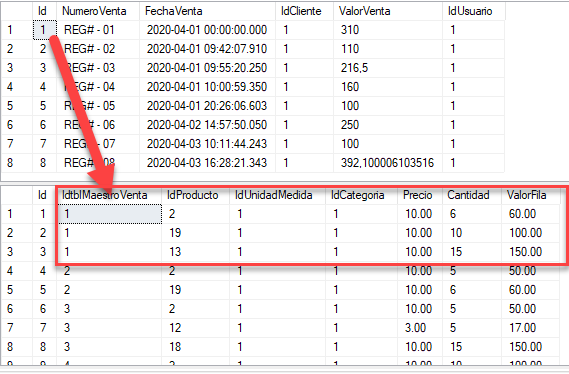Click the Id column header in the upper grid
The image size is (569, 374).
point(45,11)
